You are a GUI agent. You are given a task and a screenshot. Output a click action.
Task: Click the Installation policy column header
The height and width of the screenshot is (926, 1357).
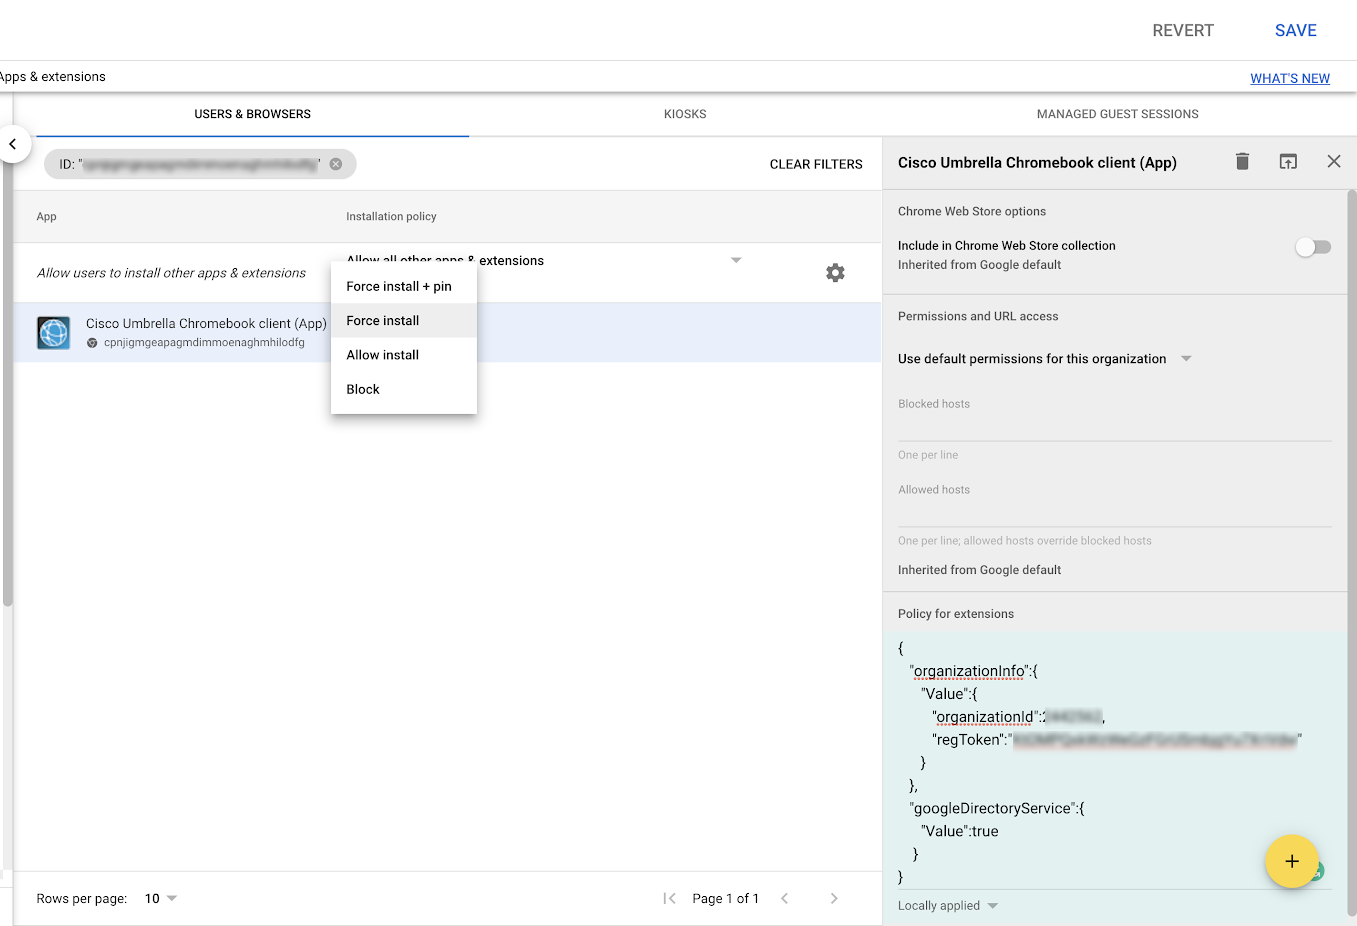pos(391,216)
